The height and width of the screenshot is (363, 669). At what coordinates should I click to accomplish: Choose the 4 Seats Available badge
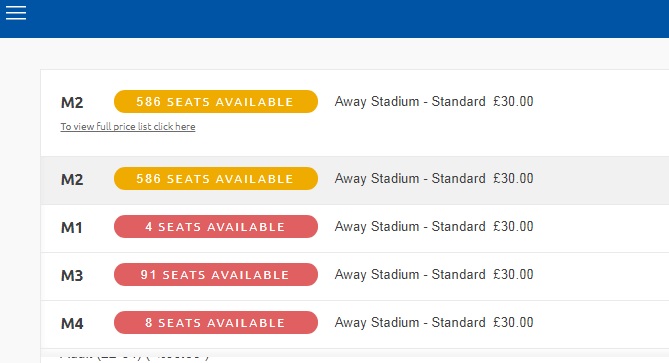(216, 227)
